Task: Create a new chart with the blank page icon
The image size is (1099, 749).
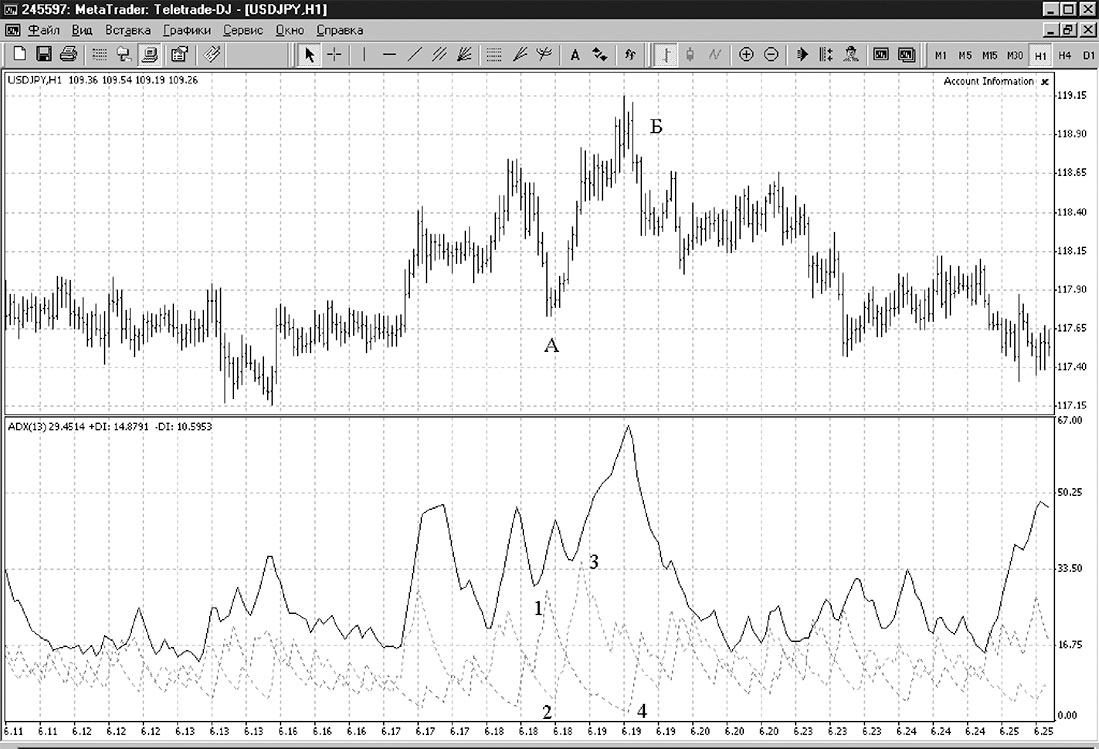Action: click(x=20, y=54)
